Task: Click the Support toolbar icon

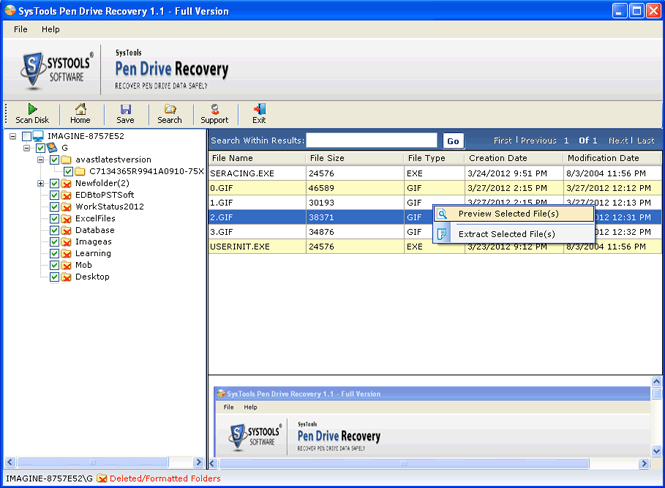Action: tap(215, 109)
